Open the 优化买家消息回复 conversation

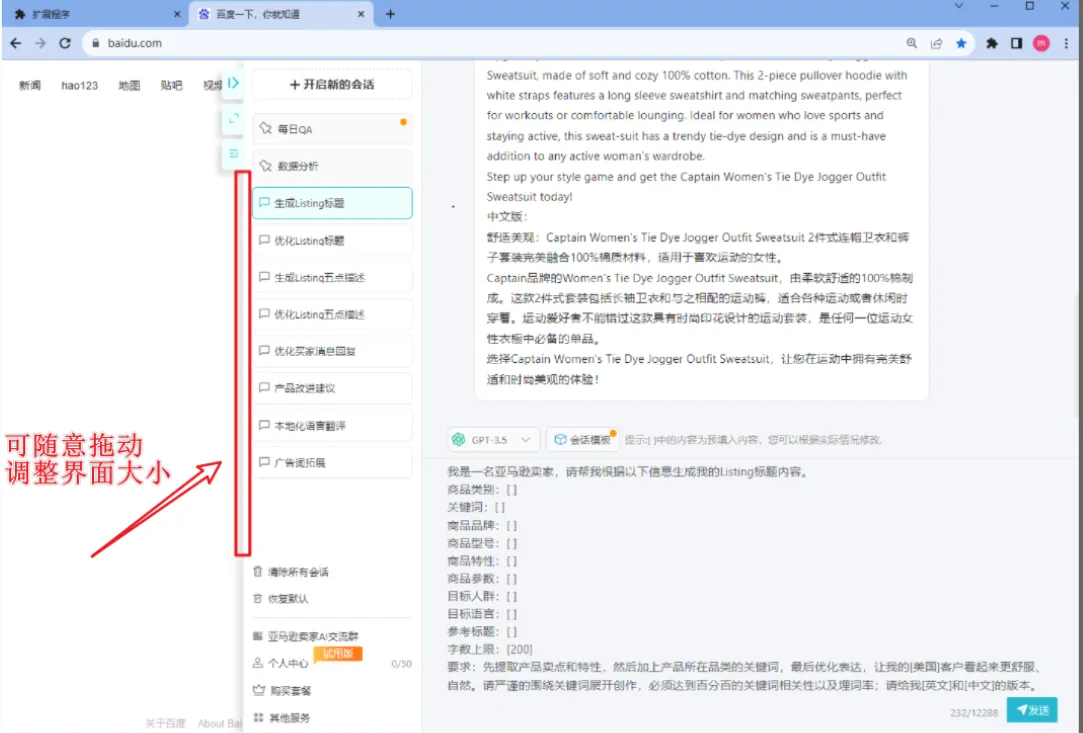coord(332,351)
